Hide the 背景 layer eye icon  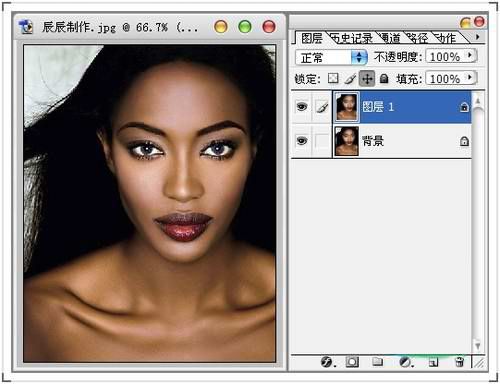(x=302, y=141)
